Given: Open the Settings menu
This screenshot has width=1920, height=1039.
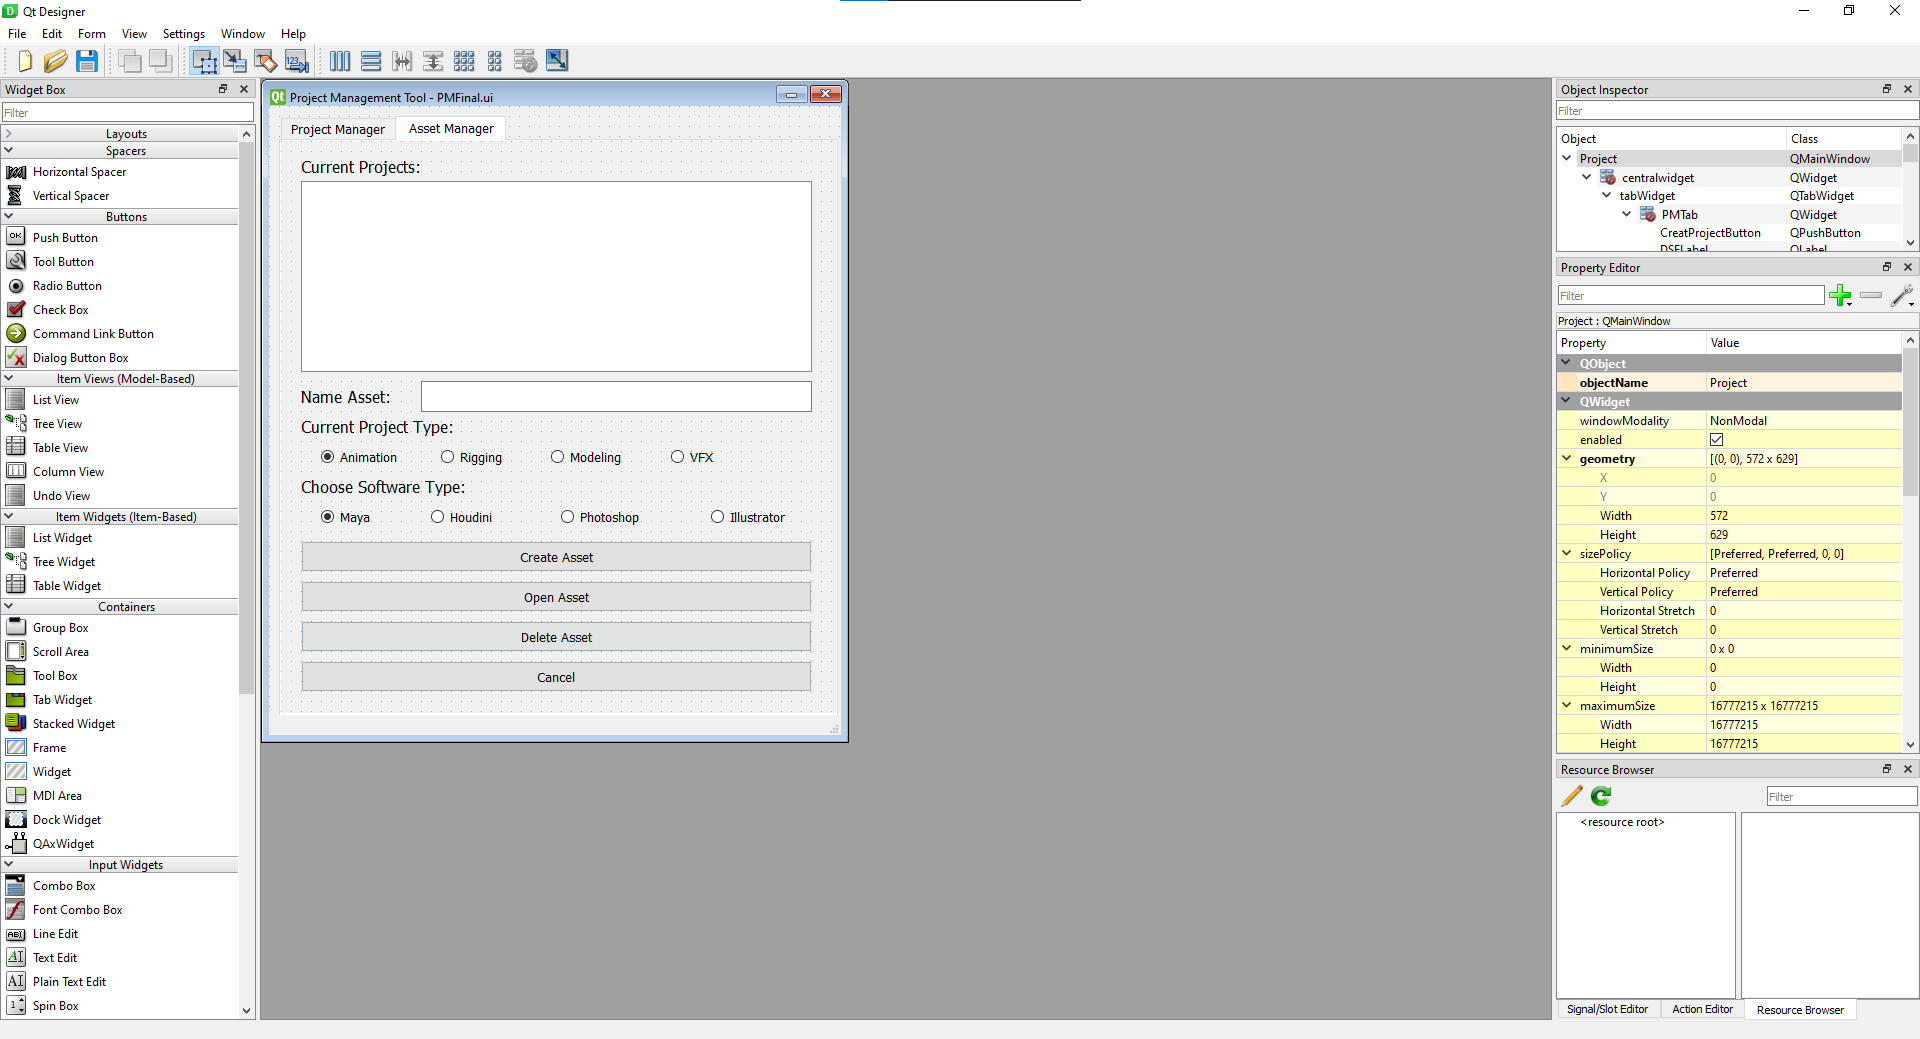Looking at the screenshot, I should (183, 33).
